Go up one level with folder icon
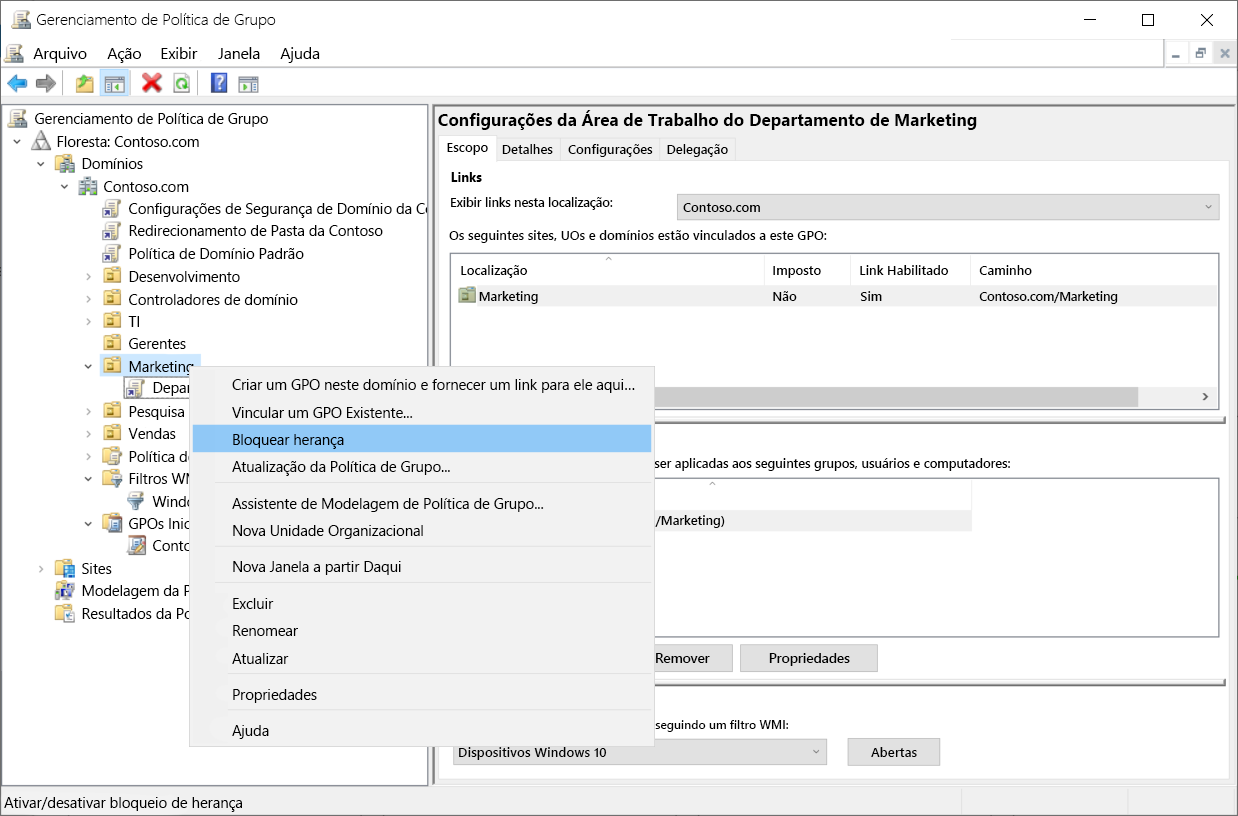This screenshot has height=816, width=1238. tap(85, 83)
